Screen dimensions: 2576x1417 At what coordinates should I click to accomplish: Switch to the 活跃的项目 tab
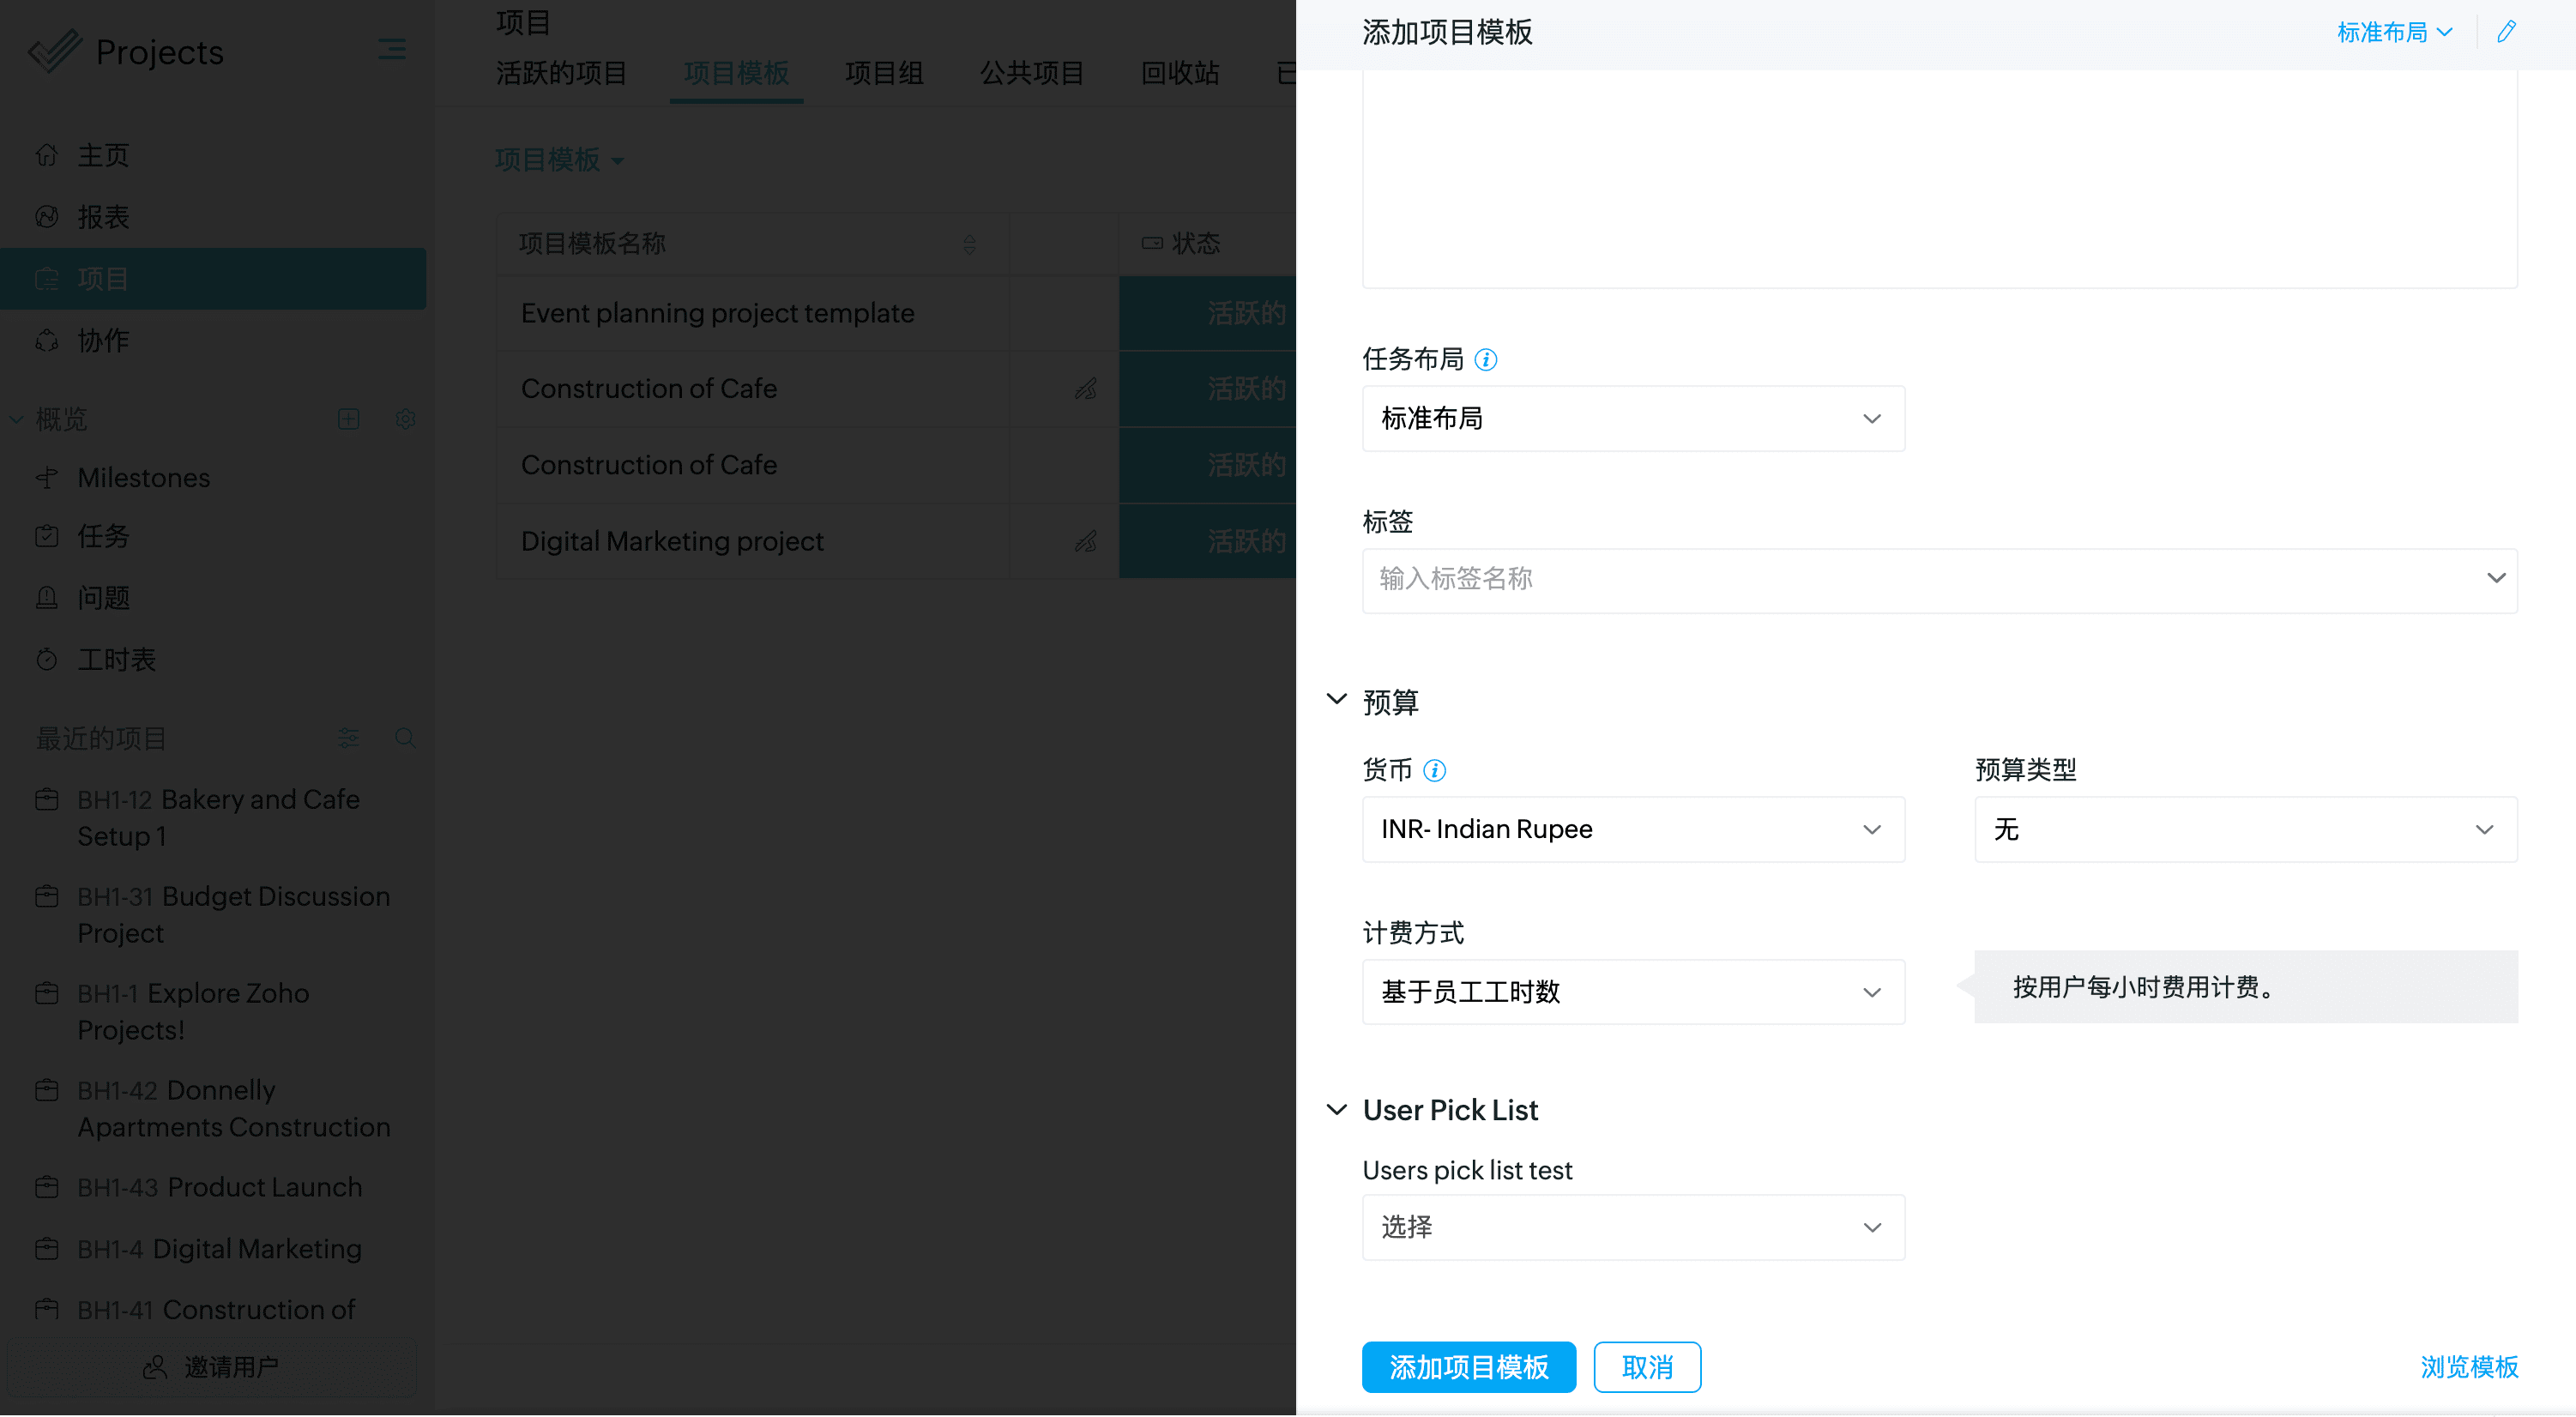(x=561, y=73)
